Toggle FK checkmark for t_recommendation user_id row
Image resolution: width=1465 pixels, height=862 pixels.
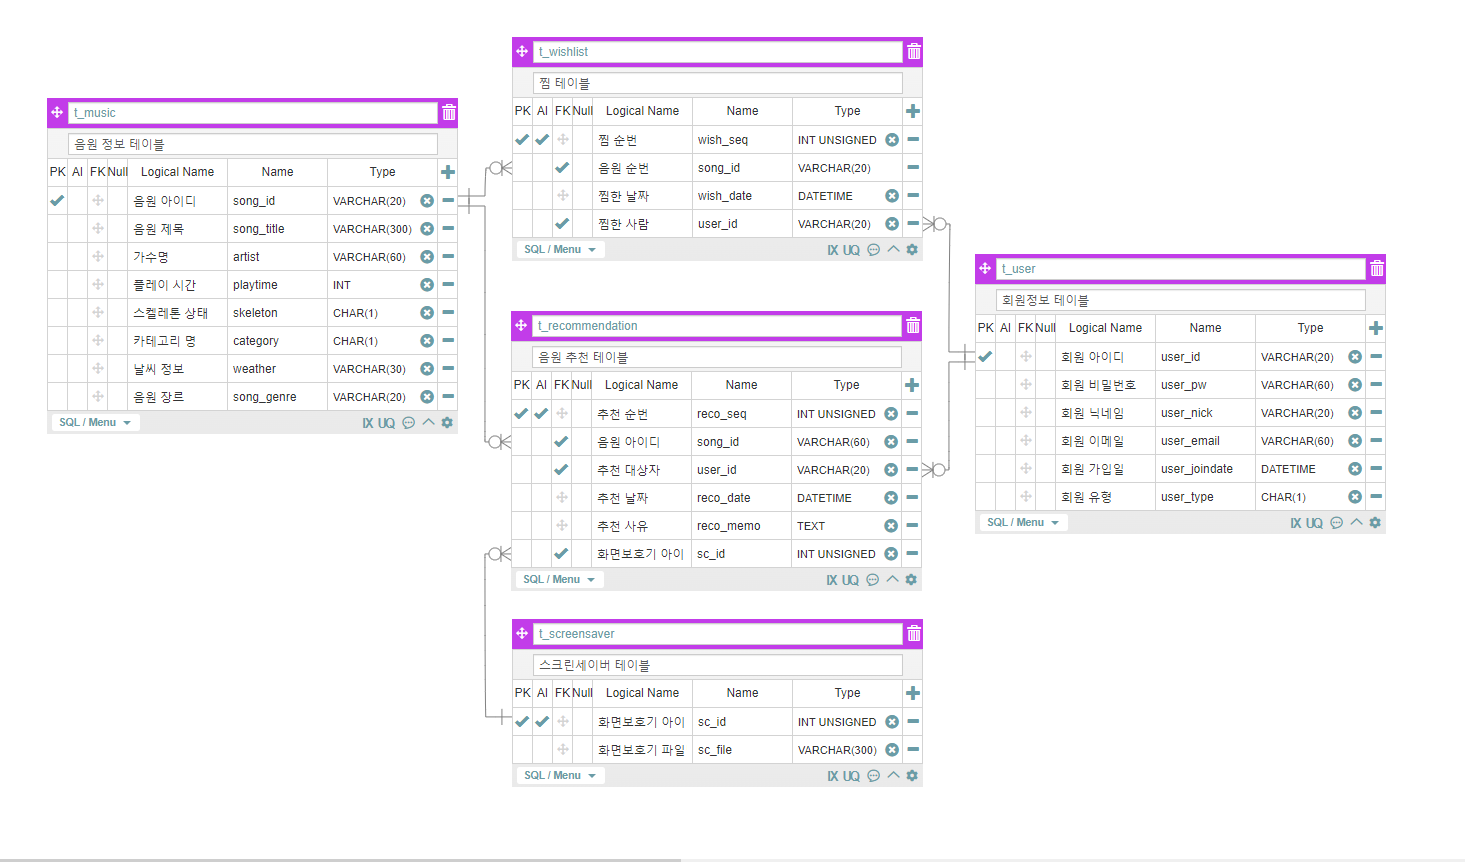[561, 470]
